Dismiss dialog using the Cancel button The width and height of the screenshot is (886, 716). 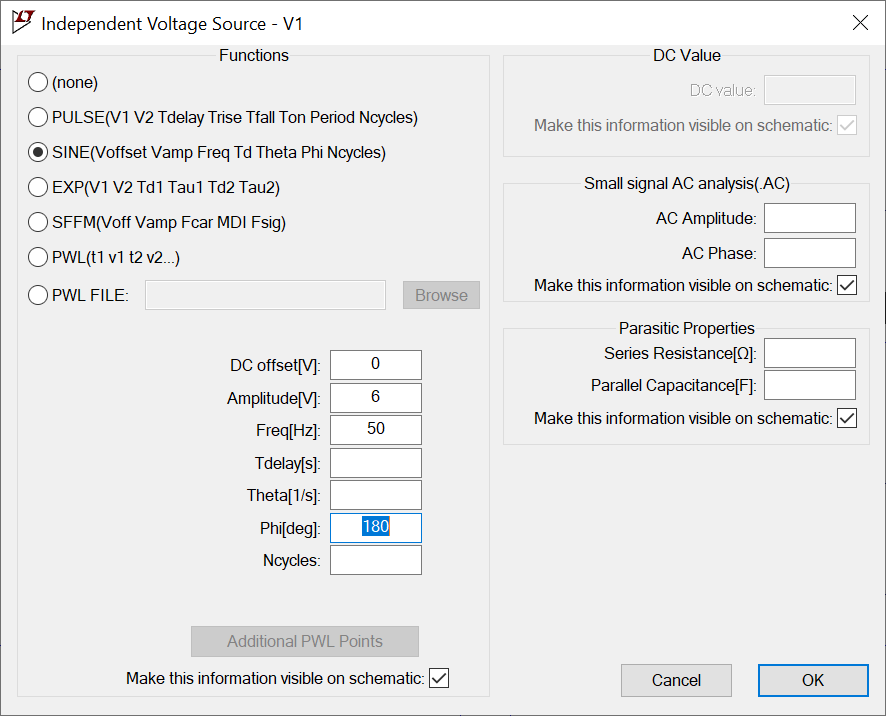click(676, 680)
